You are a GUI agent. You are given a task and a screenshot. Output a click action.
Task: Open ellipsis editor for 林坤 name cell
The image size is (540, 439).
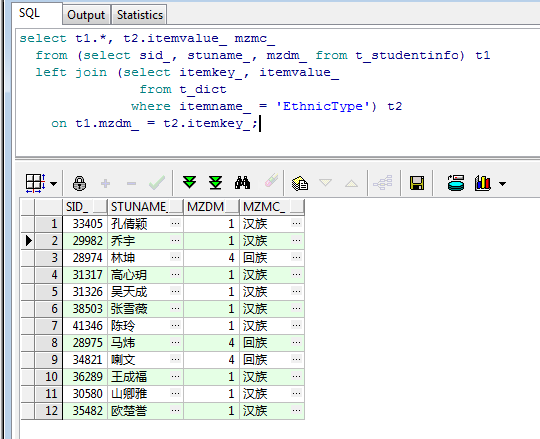click(x=175, y=257)
